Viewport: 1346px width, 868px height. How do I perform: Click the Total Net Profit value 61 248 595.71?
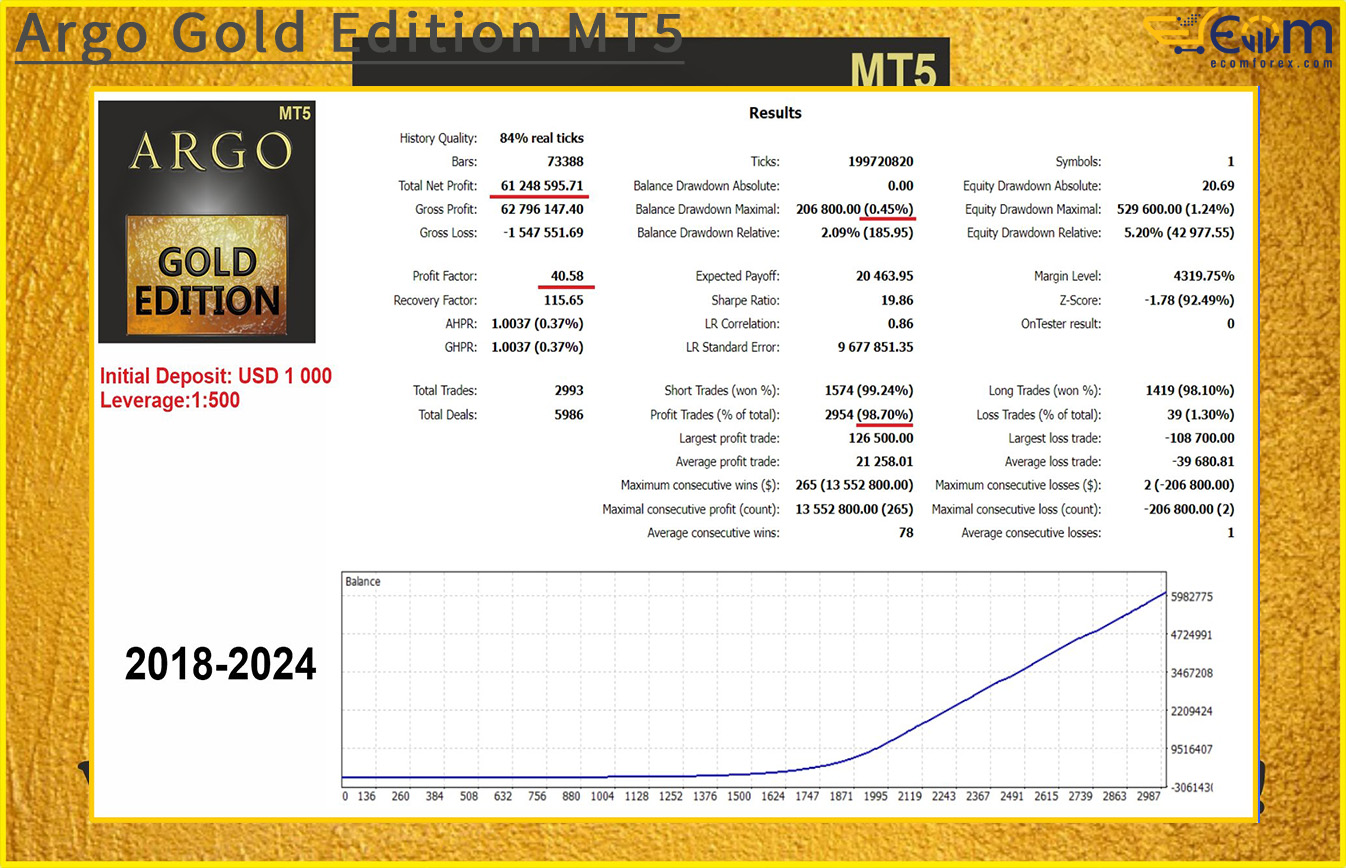tap(541, 186)
